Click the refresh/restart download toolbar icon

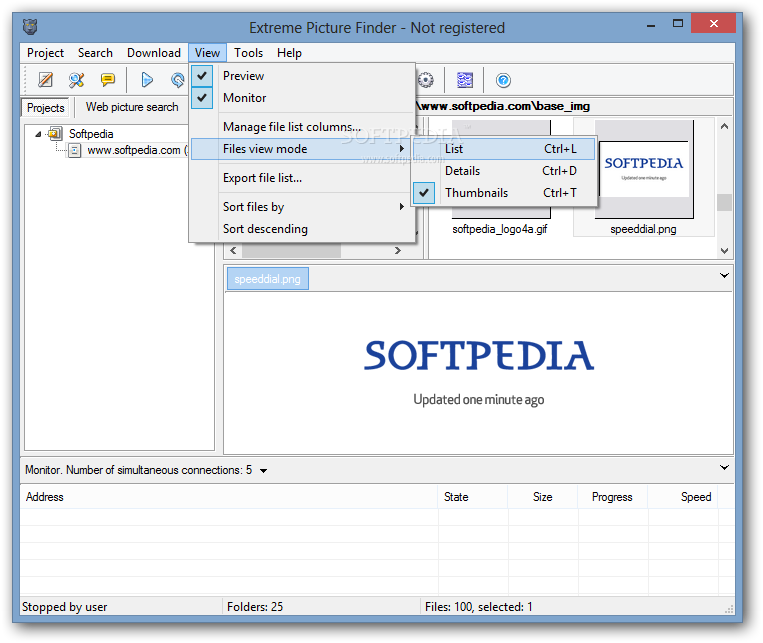coord(178,79)
